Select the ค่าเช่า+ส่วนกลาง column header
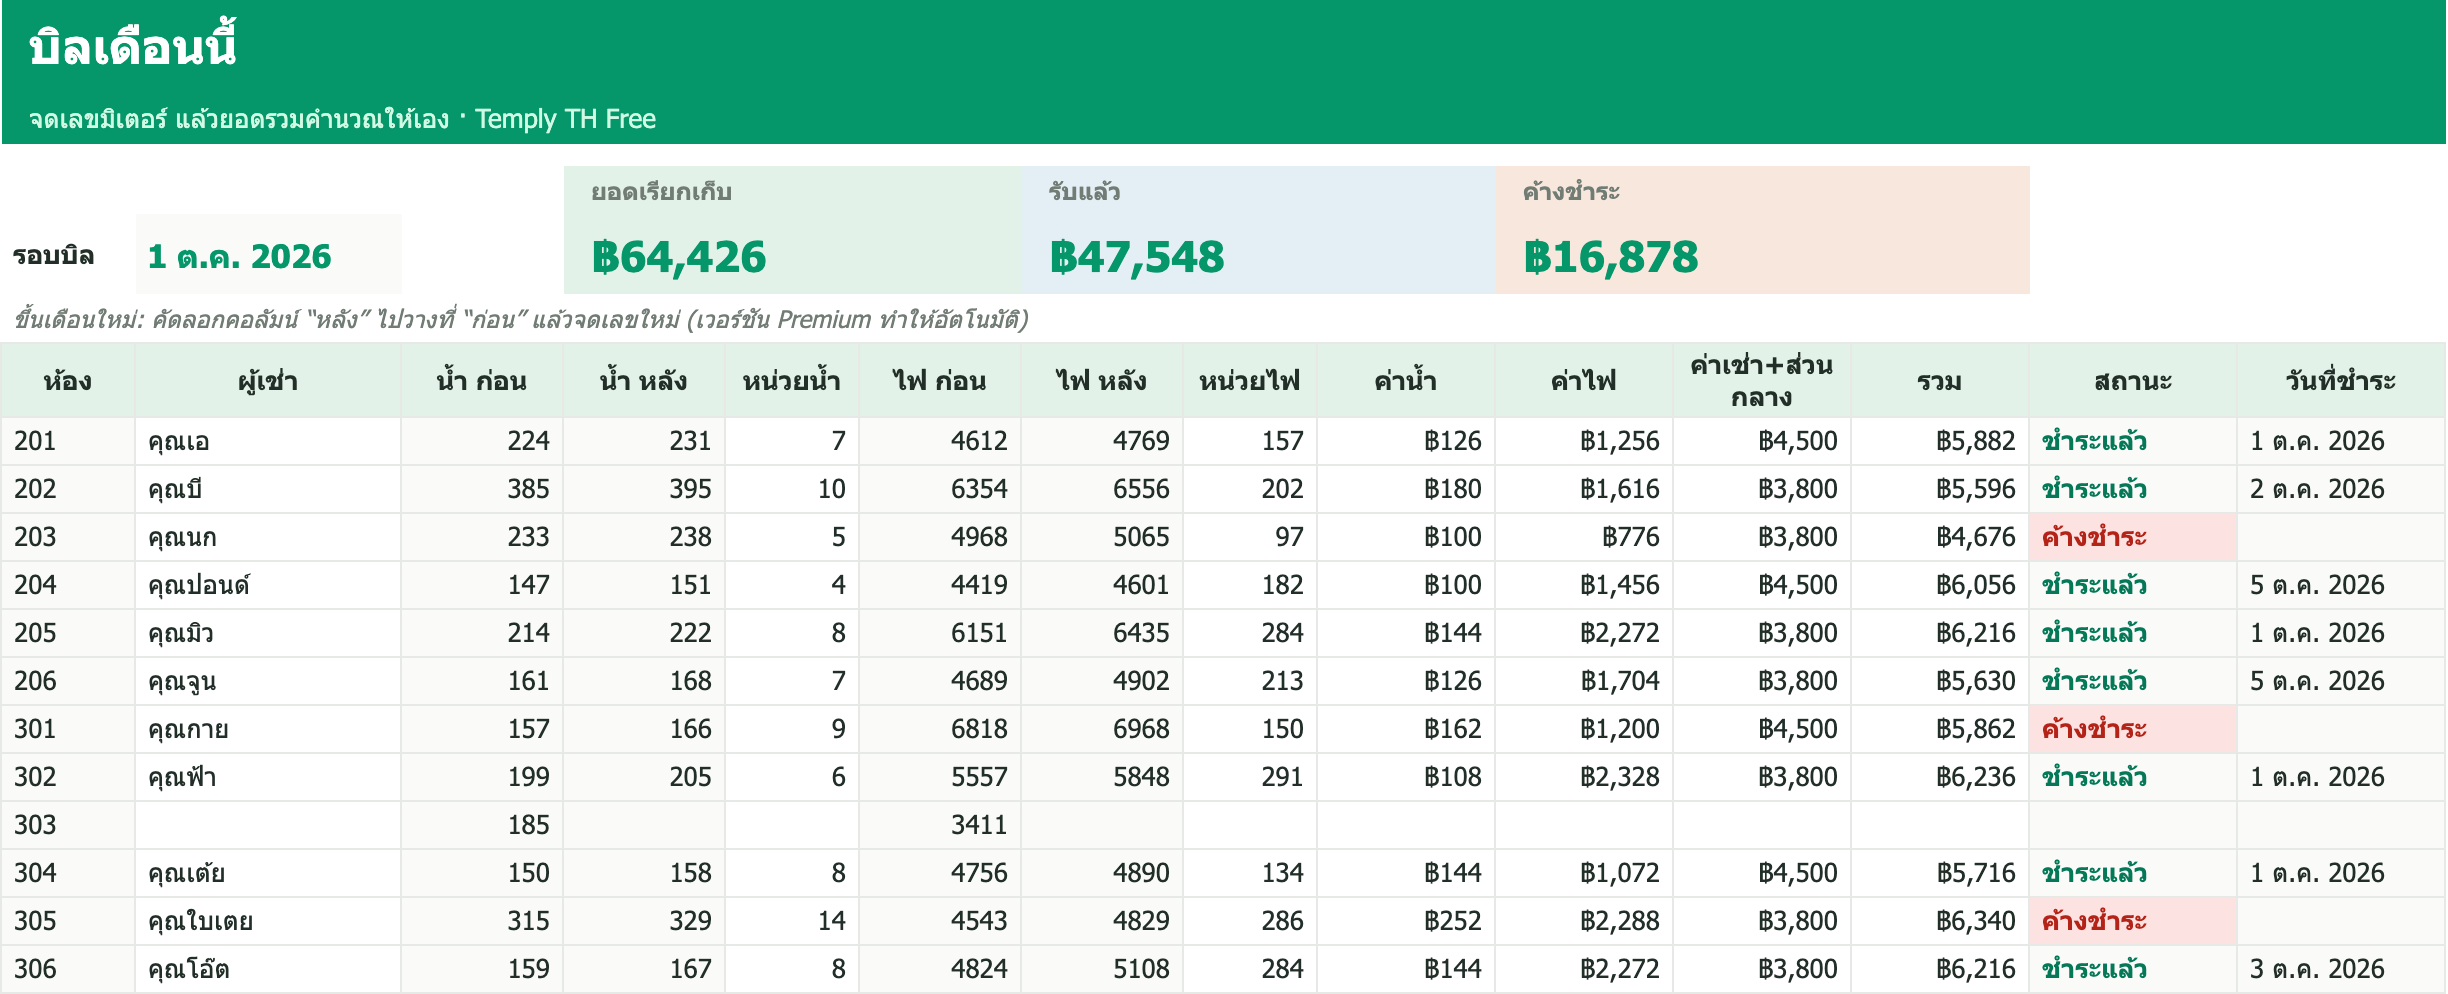 click(x=1762, y=381)
